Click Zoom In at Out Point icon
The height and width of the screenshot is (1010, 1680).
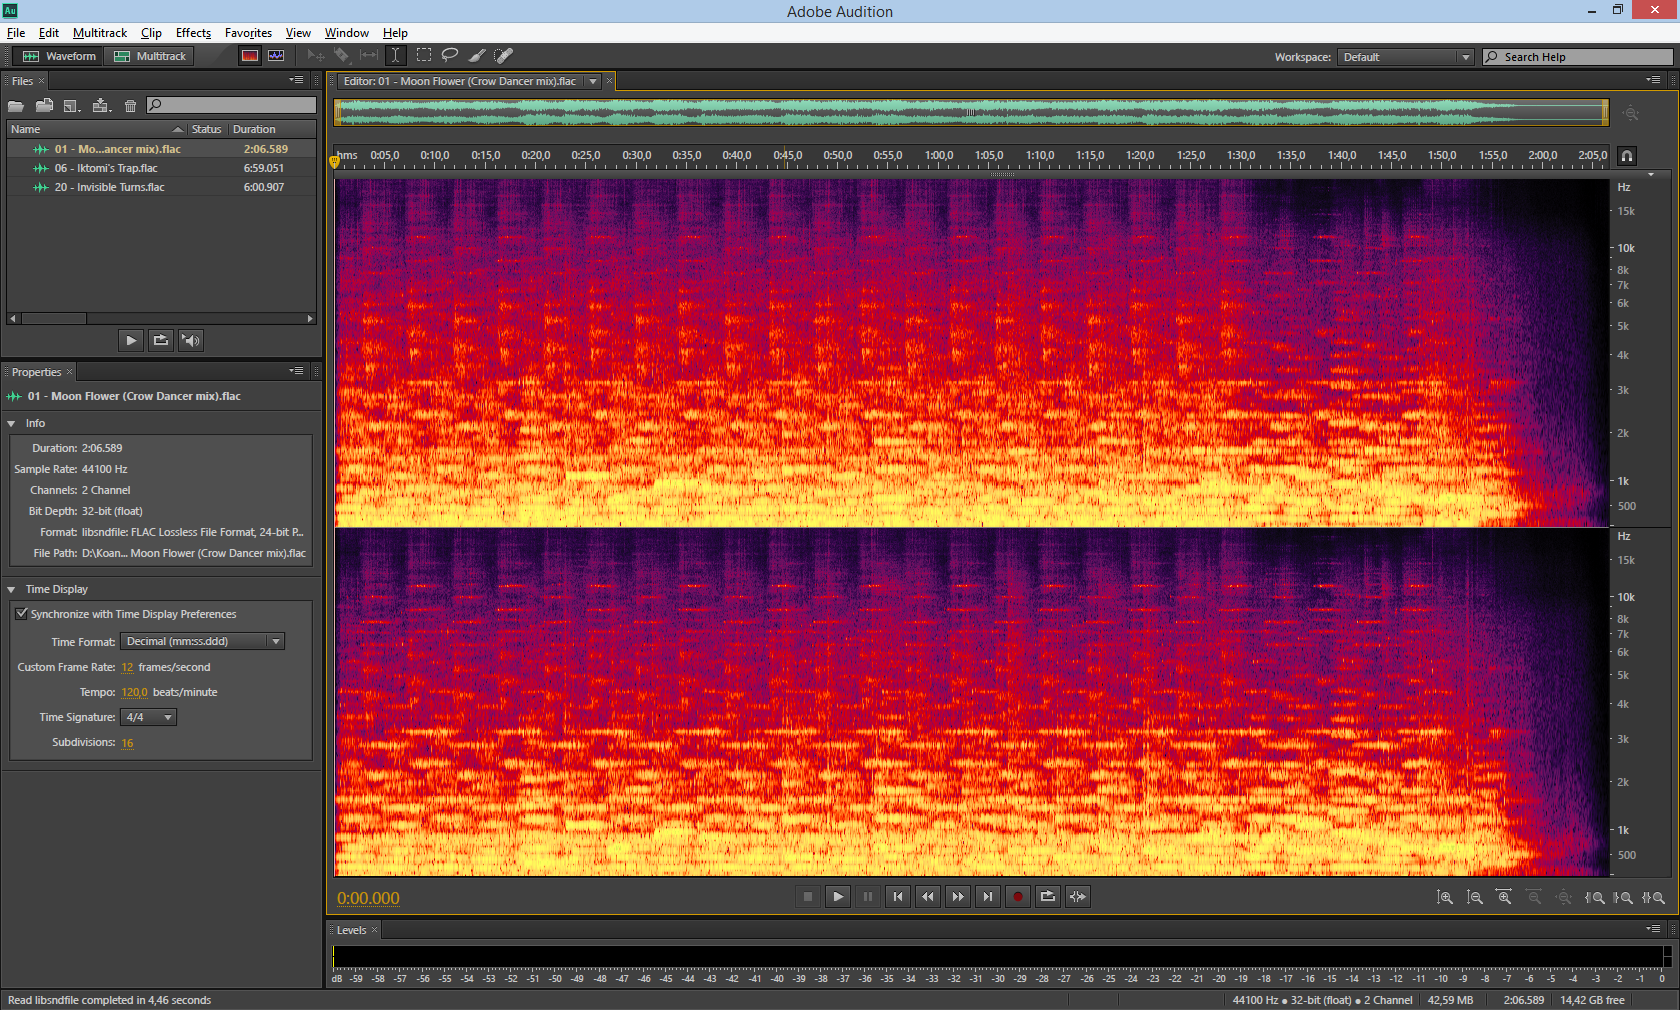[x=1624, y=897]
